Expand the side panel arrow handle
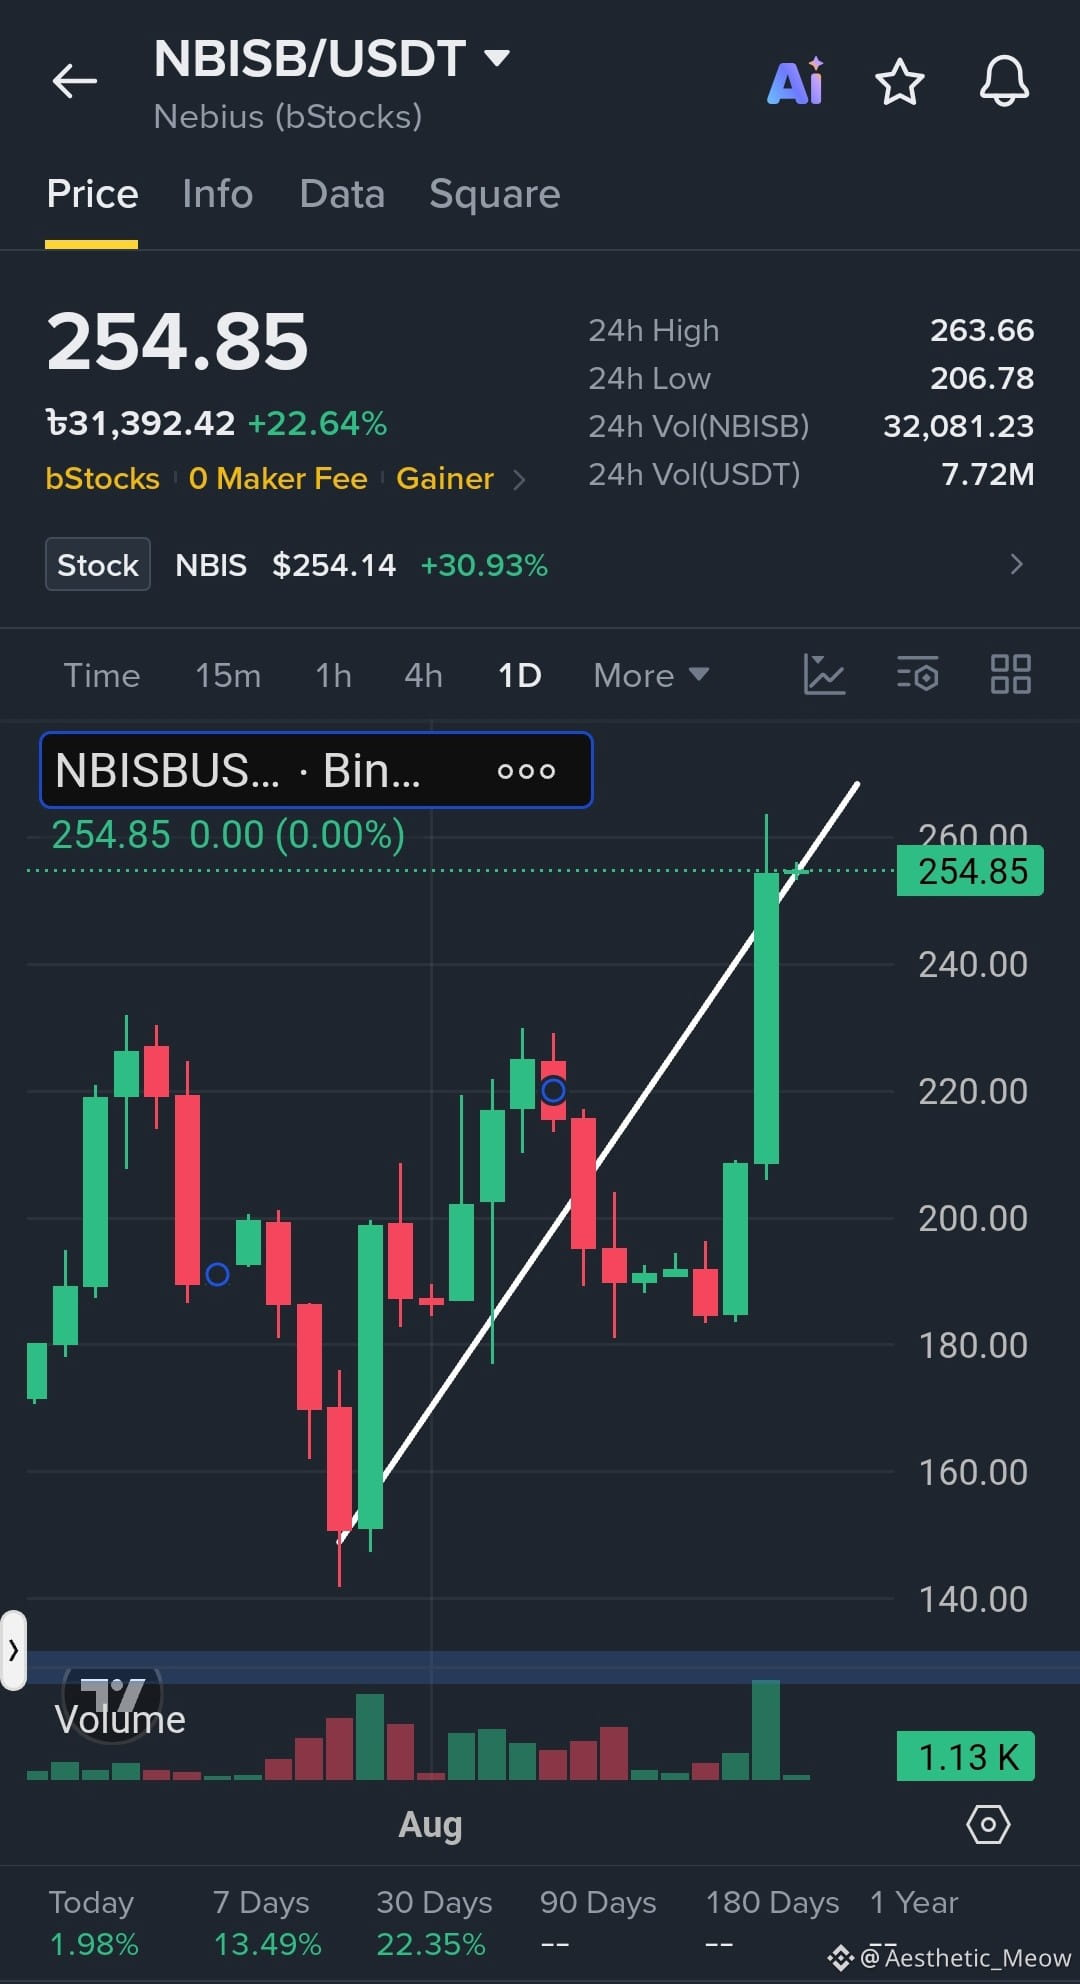Screen dimensions: 1080x1984 click(x=13, y=1650)
